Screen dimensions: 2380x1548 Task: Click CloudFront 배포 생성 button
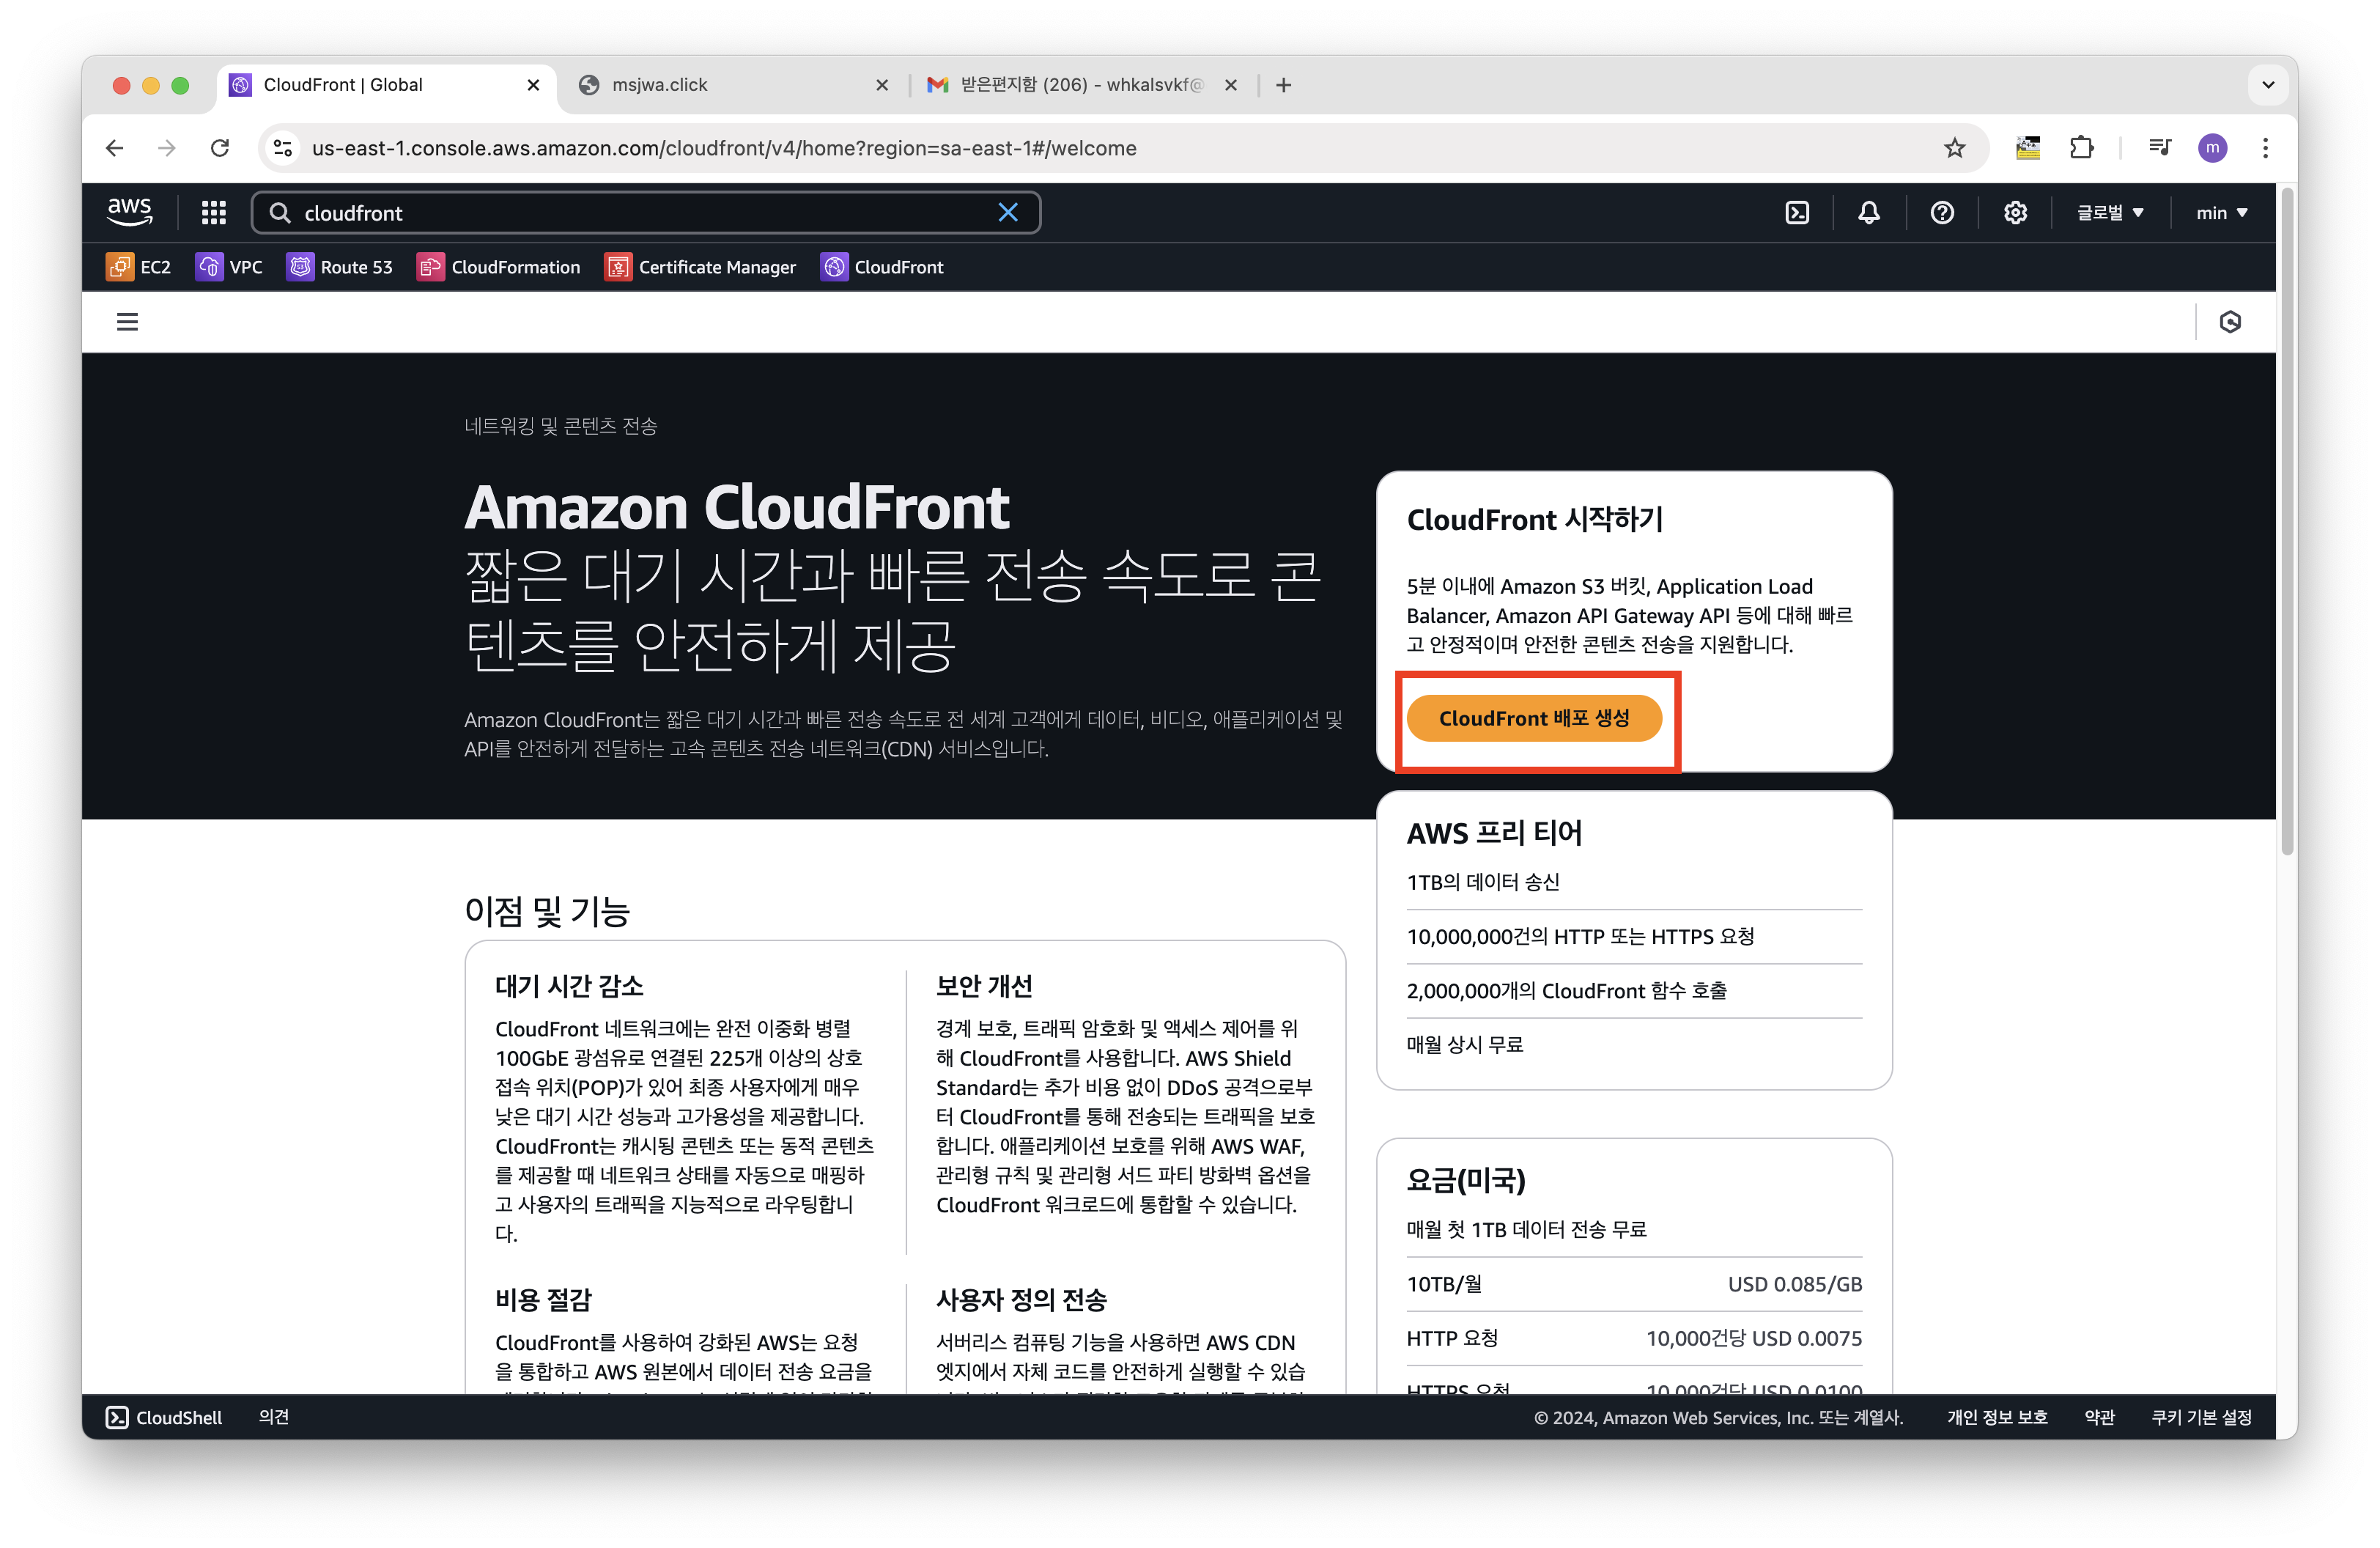[x=1533, y=719]
